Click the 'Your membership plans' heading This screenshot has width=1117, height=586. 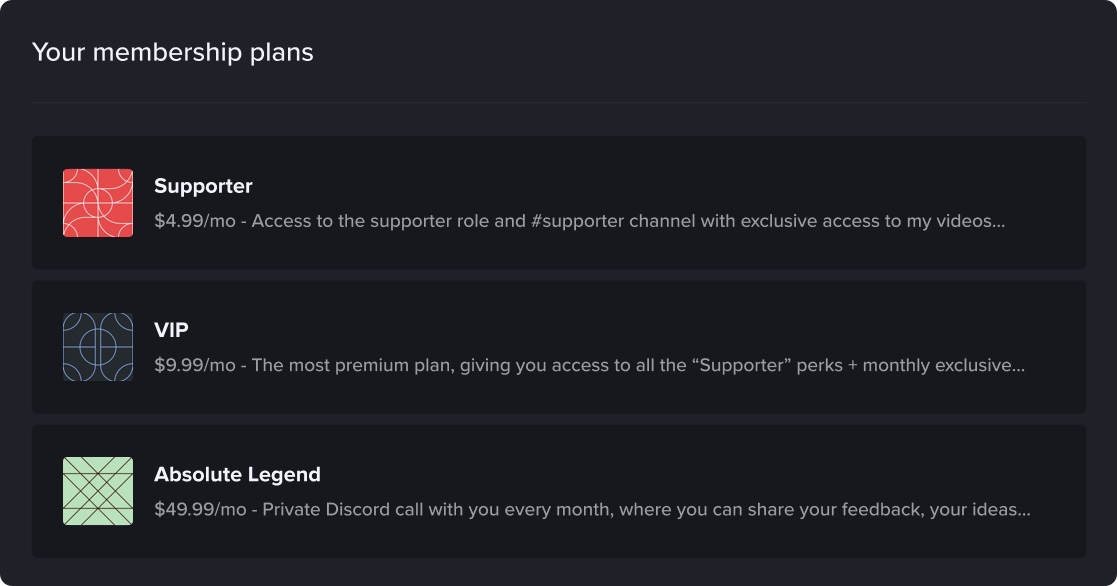tap(172, 52)
